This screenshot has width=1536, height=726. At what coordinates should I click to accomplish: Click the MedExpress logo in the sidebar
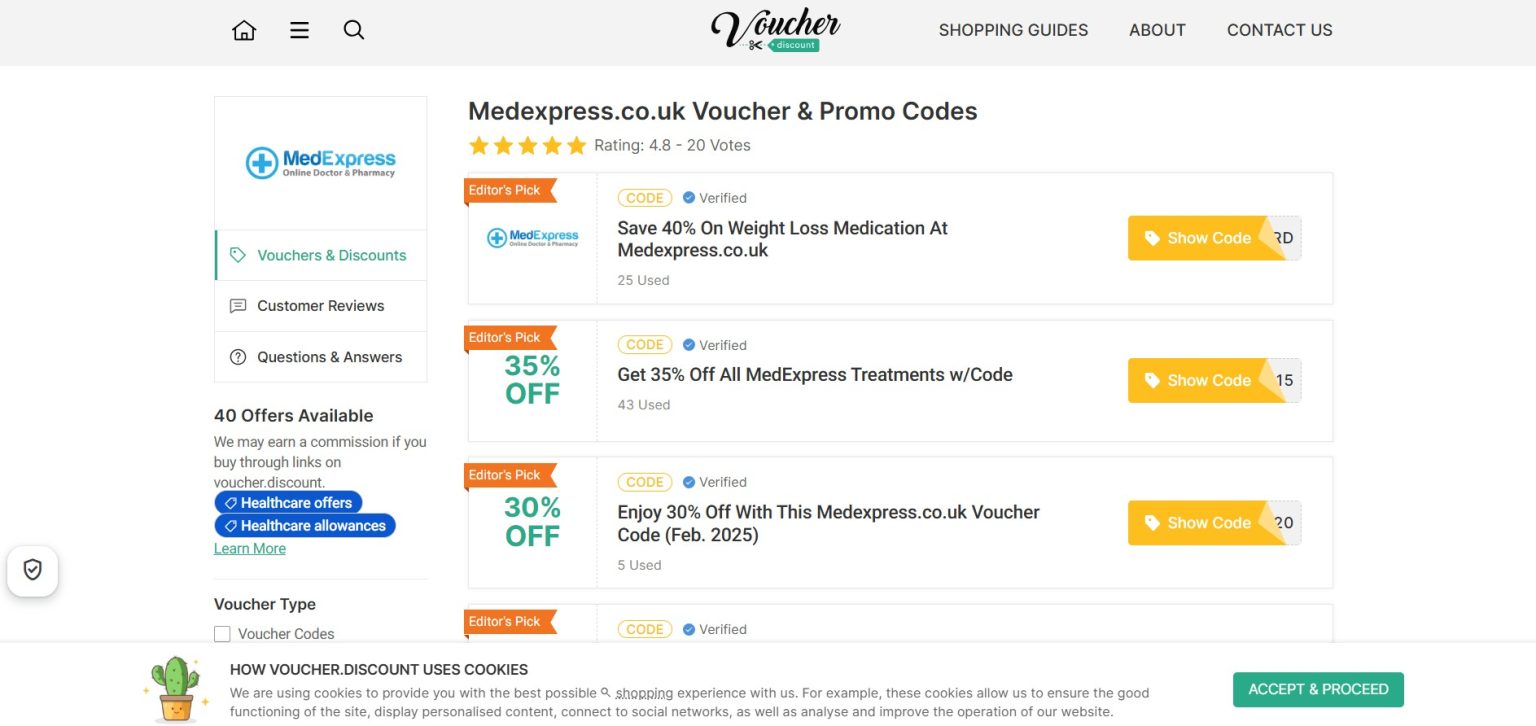coord(320,160)
